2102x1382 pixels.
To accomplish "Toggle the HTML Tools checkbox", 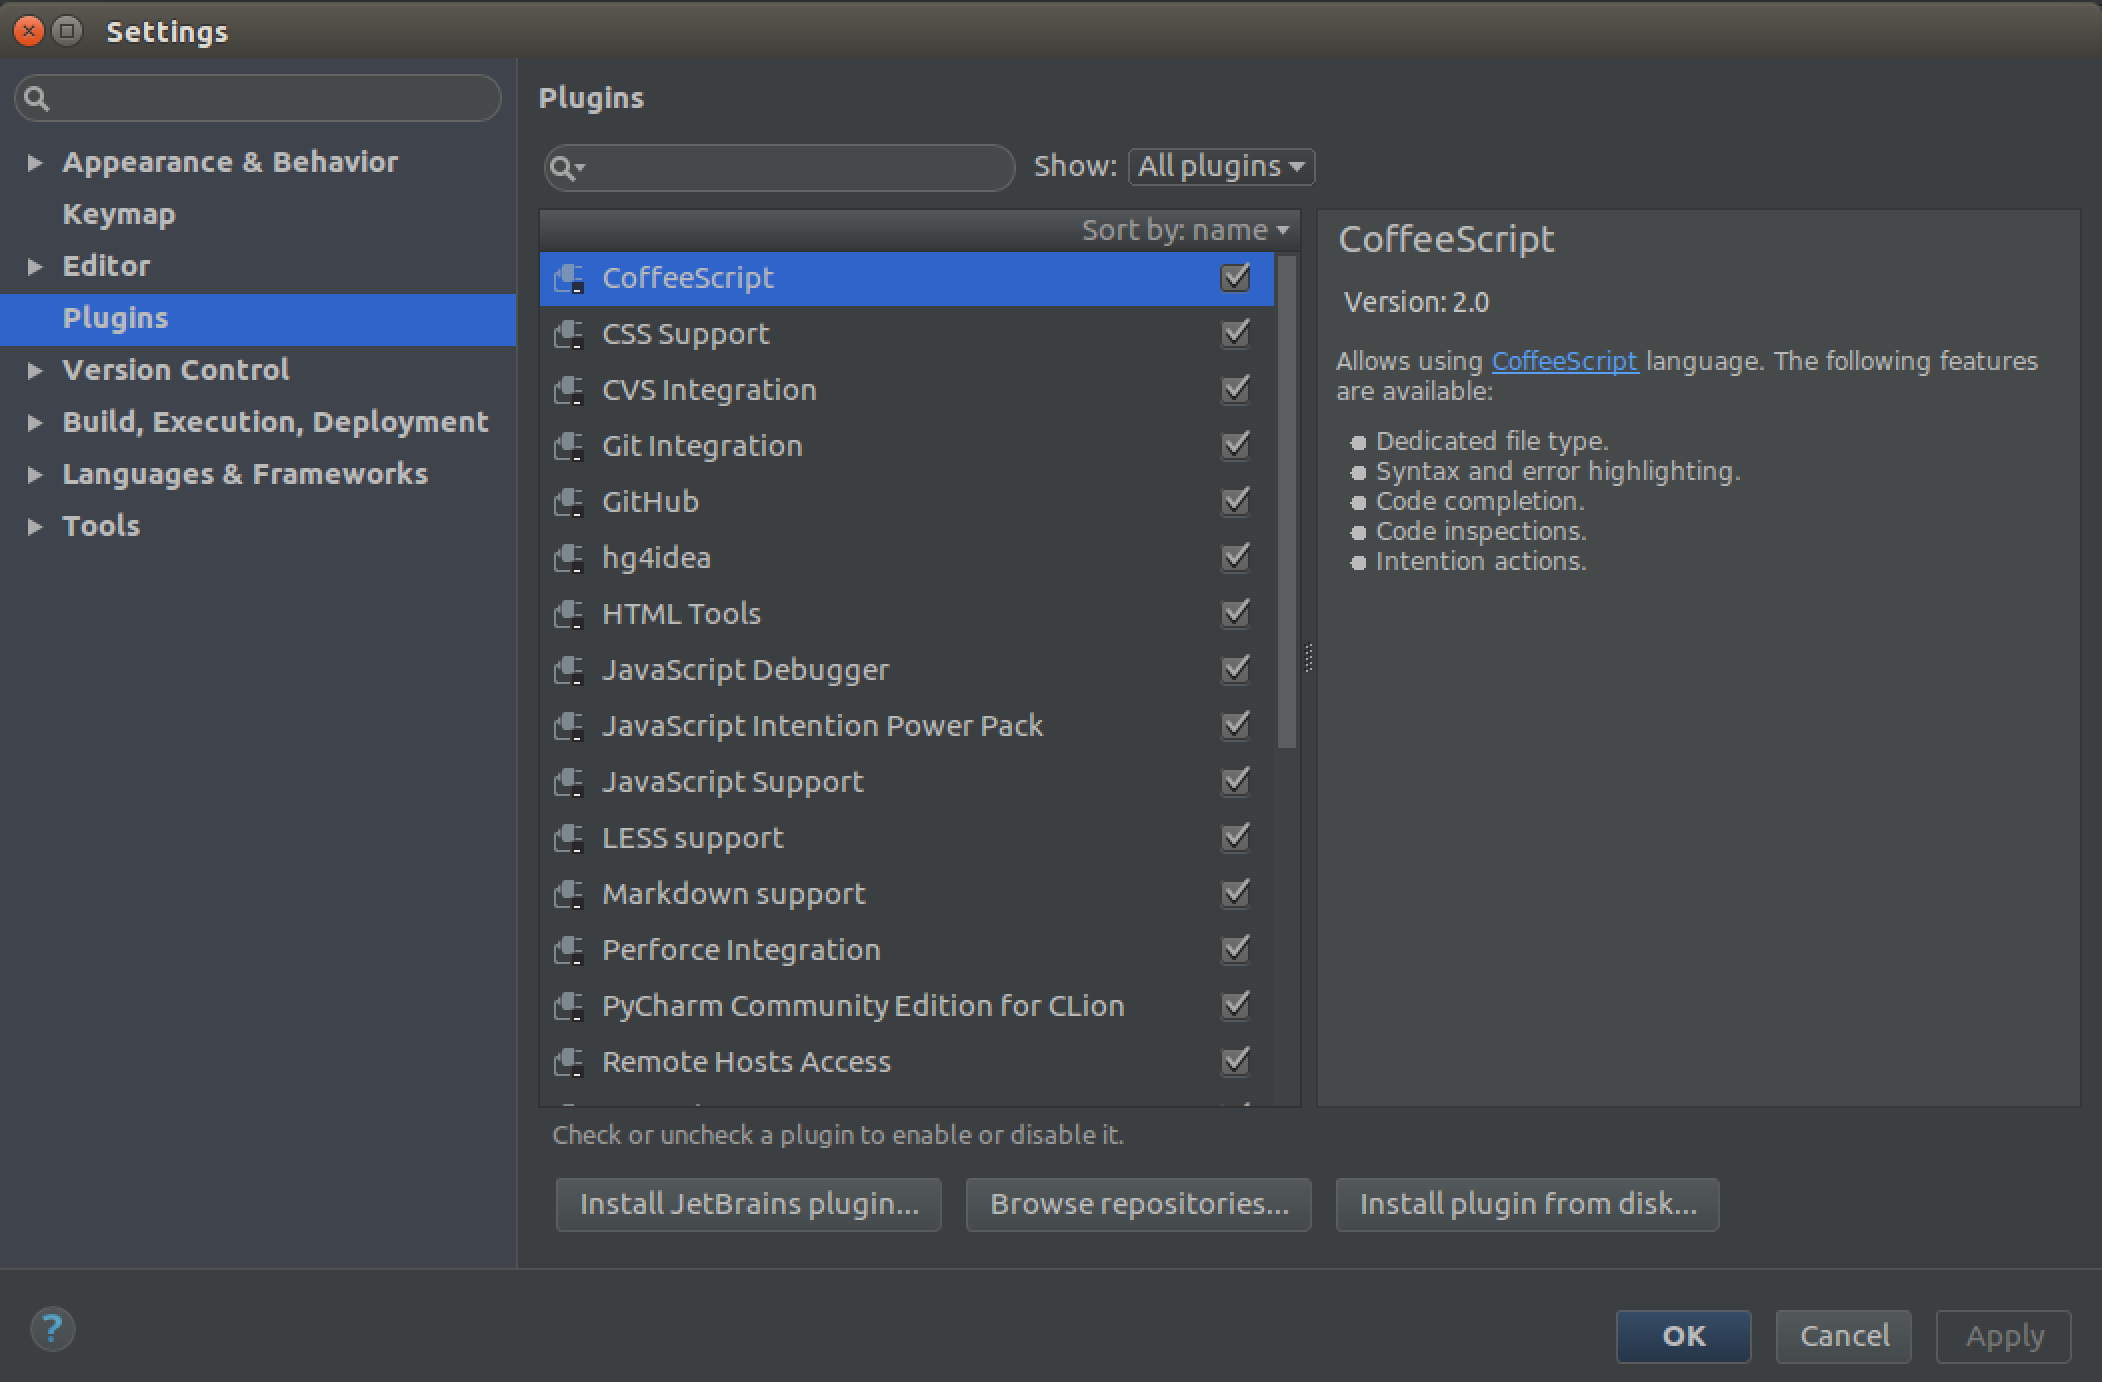I will click(1236, 613).
